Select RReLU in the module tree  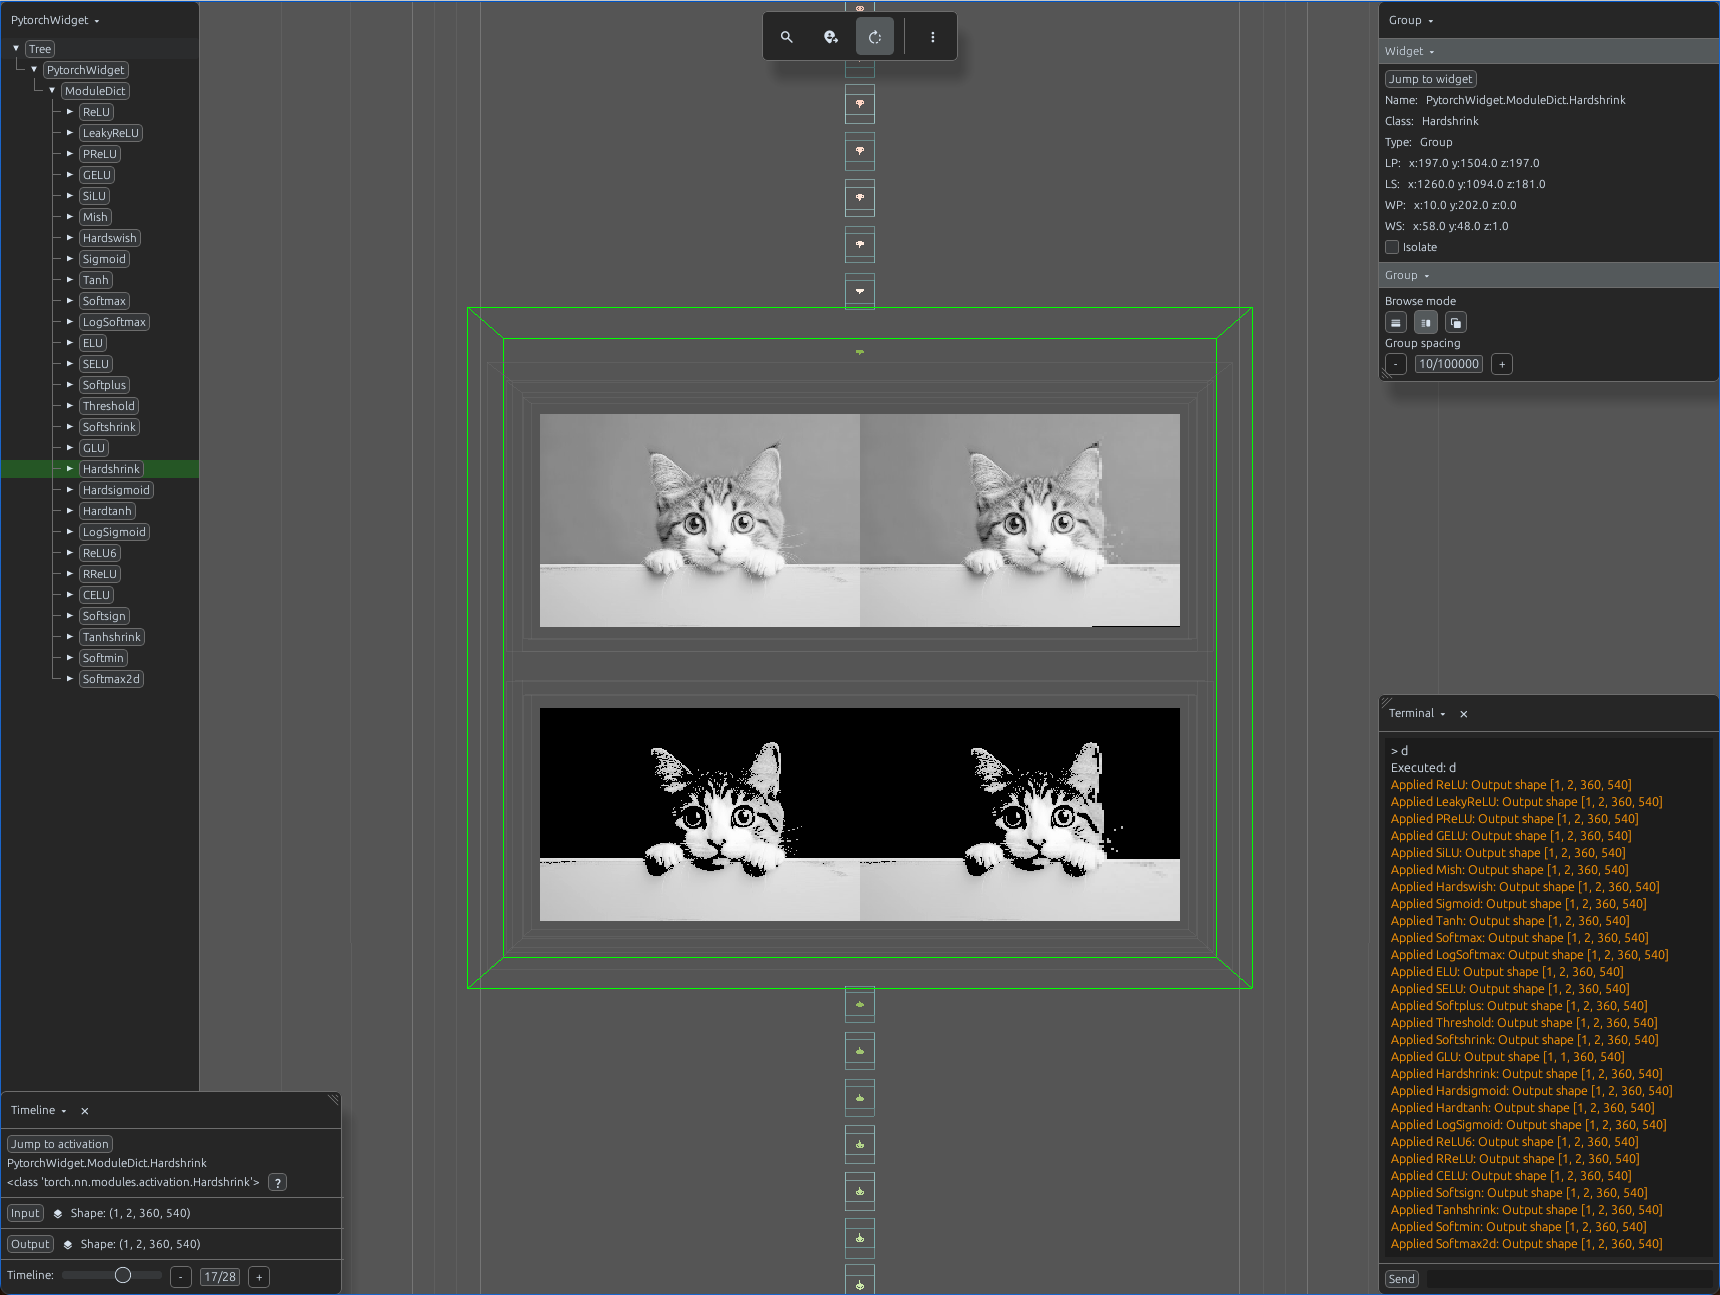click(x=100, y=574)
